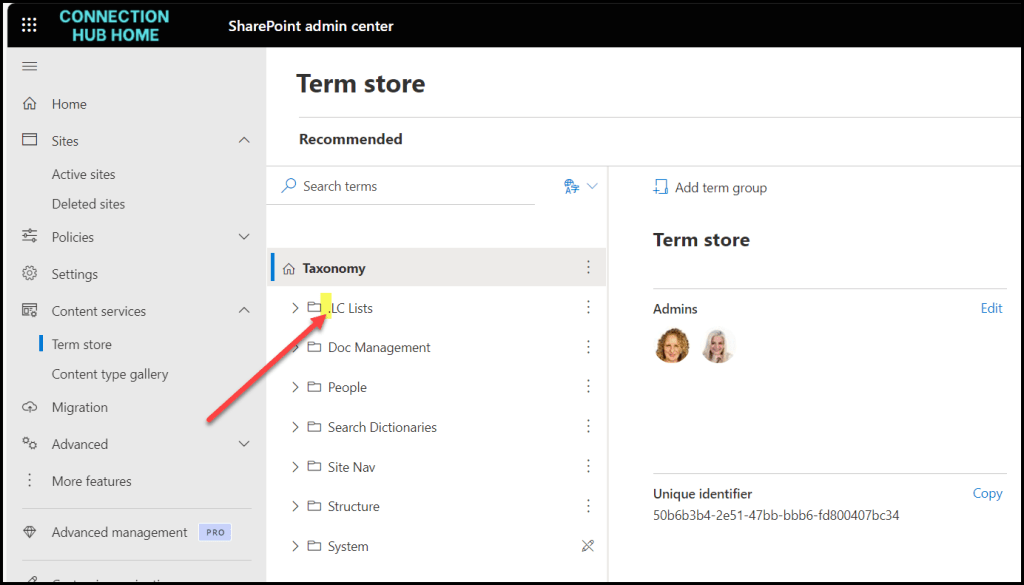
Task: Click the Home icon in sidebar
Action: 30,104
